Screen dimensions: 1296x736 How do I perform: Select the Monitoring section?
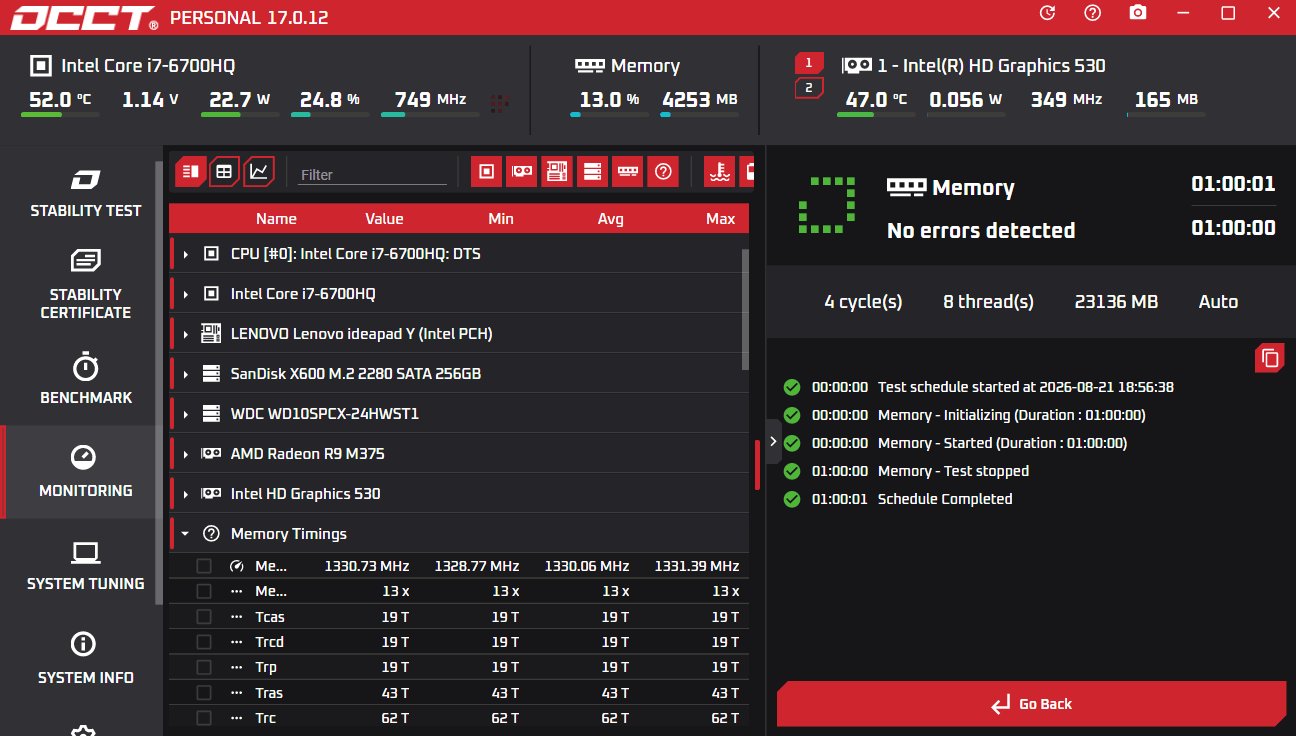pos(80,472)
